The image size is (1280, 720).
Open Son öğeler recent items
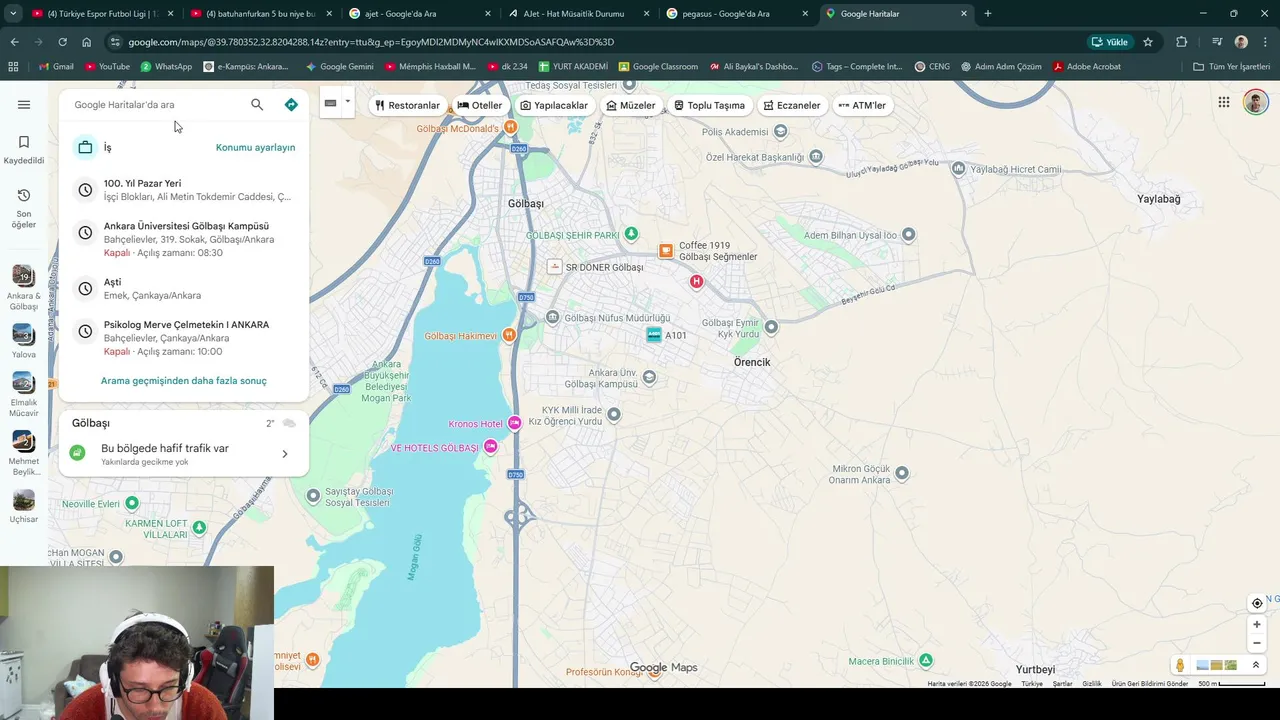coord(24,208)
